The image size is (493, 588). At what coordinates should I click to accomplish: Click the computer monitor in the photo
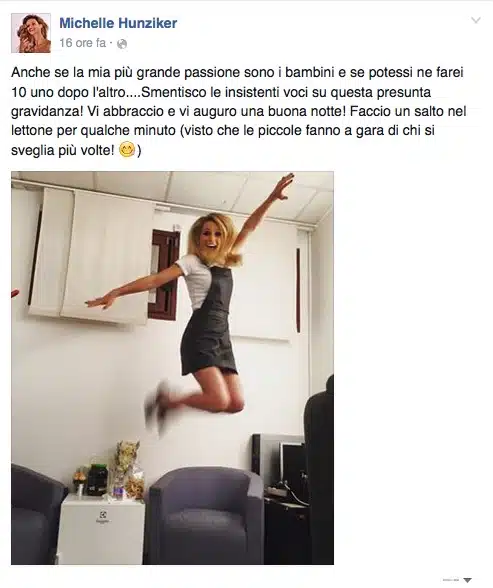(279, 461)
